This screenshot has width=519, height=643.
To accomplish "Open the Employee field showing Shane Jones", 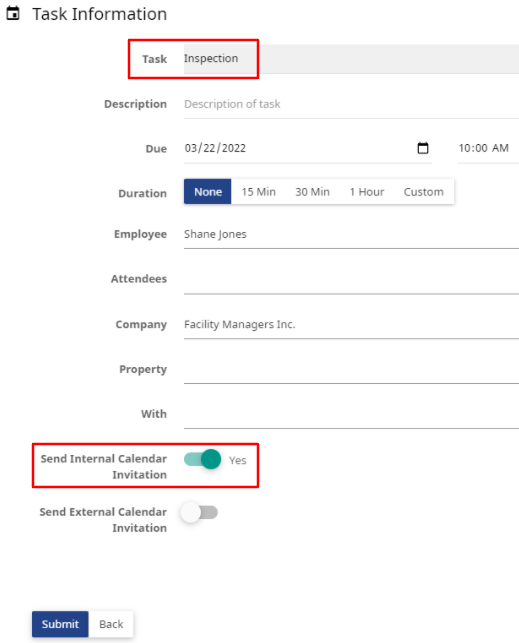I will [351, 234].
